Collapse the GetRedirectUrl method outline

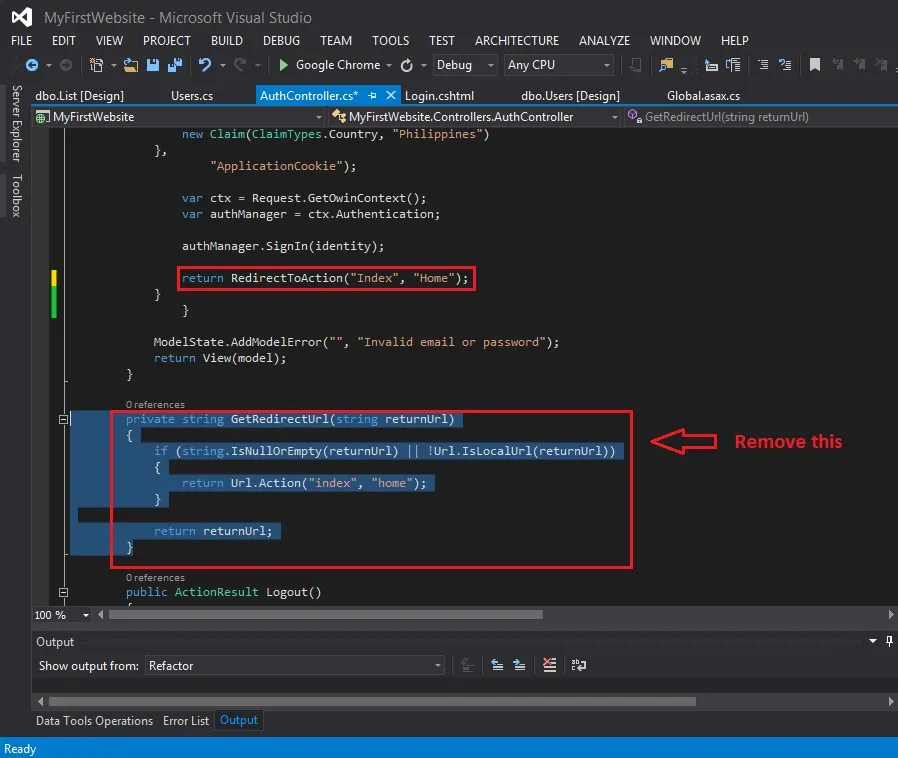[64, 419]
